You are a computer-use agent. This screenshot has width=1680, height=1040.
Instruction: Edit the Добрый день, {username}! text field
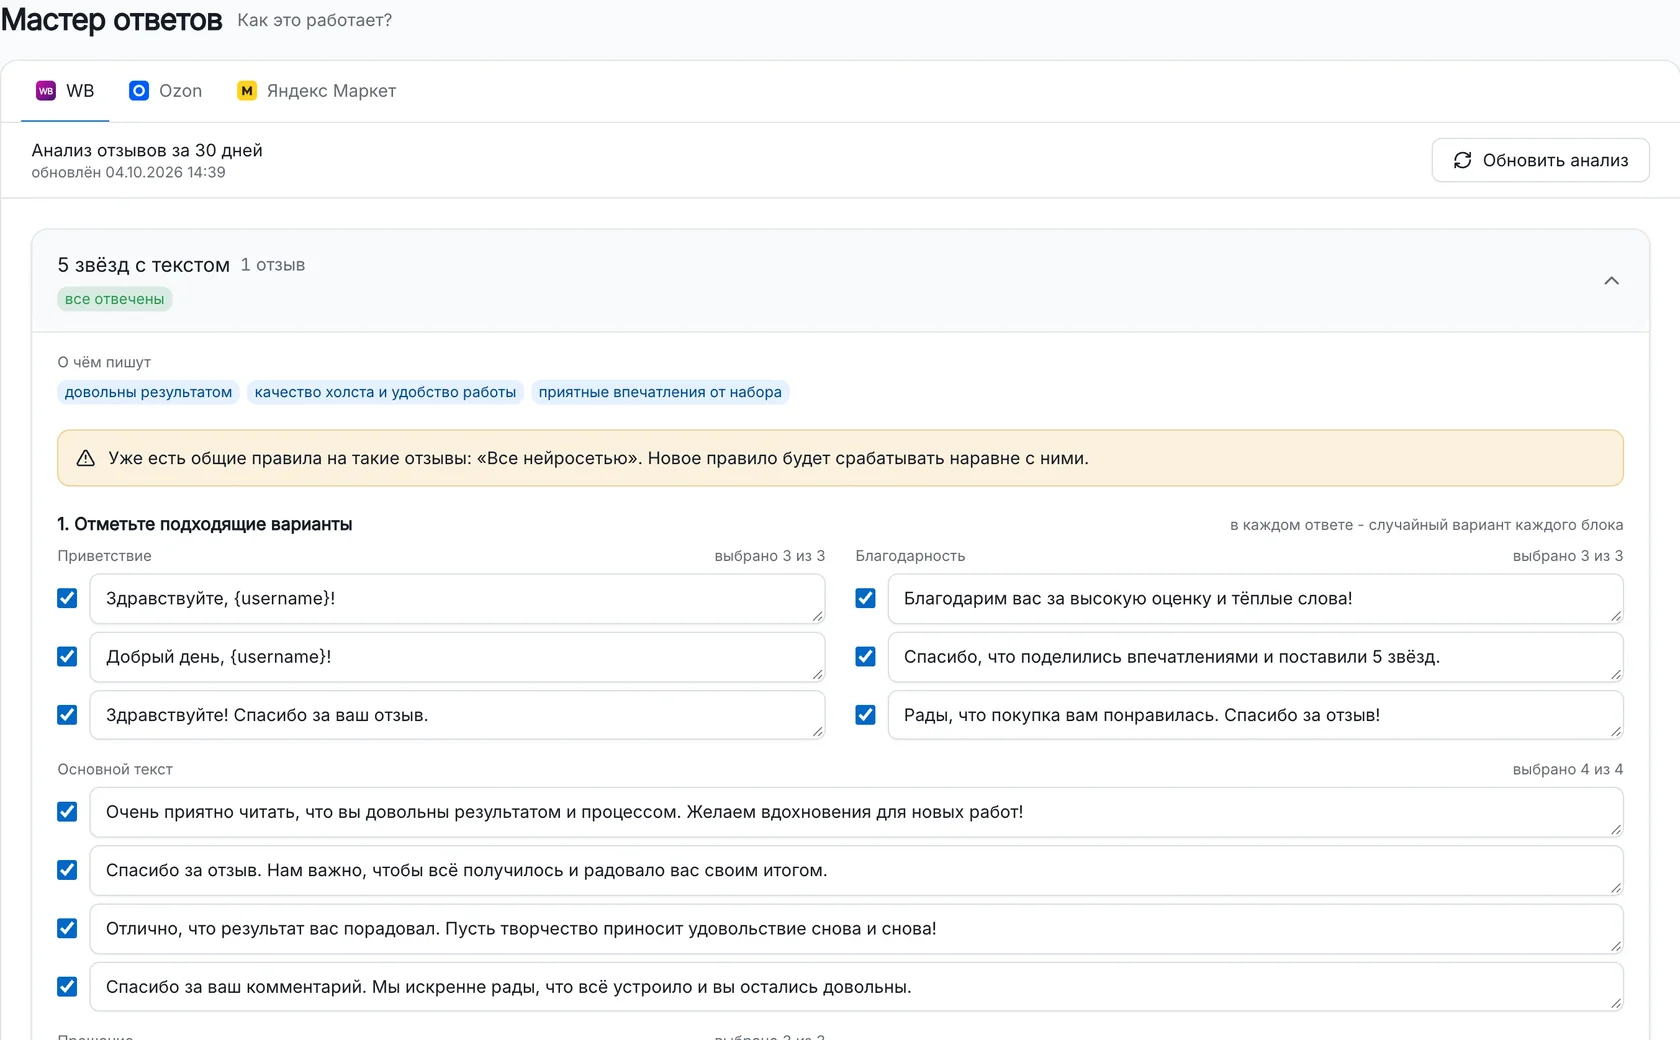tap(457, 657)
